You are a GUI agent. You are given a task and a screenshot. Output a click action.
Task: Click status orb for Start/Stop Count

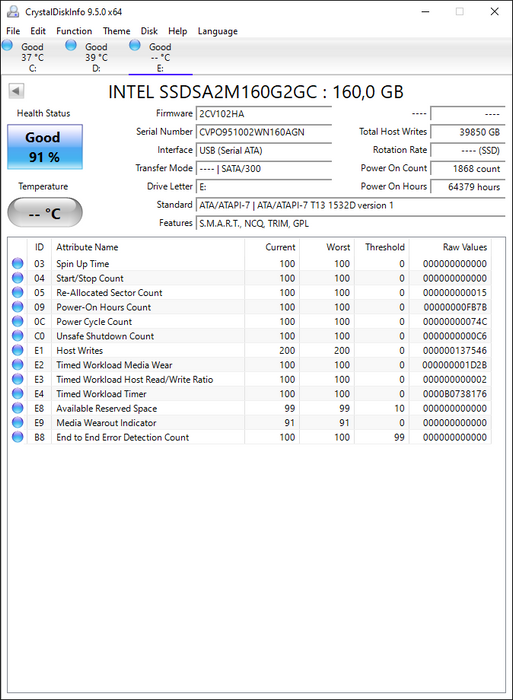tap(17, 278)
